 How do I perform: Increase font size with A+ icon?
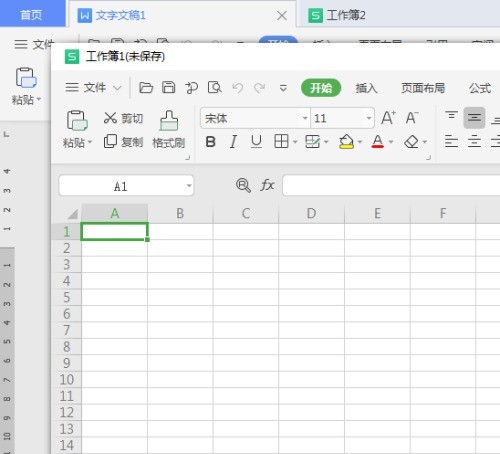[x=388, y=117]
